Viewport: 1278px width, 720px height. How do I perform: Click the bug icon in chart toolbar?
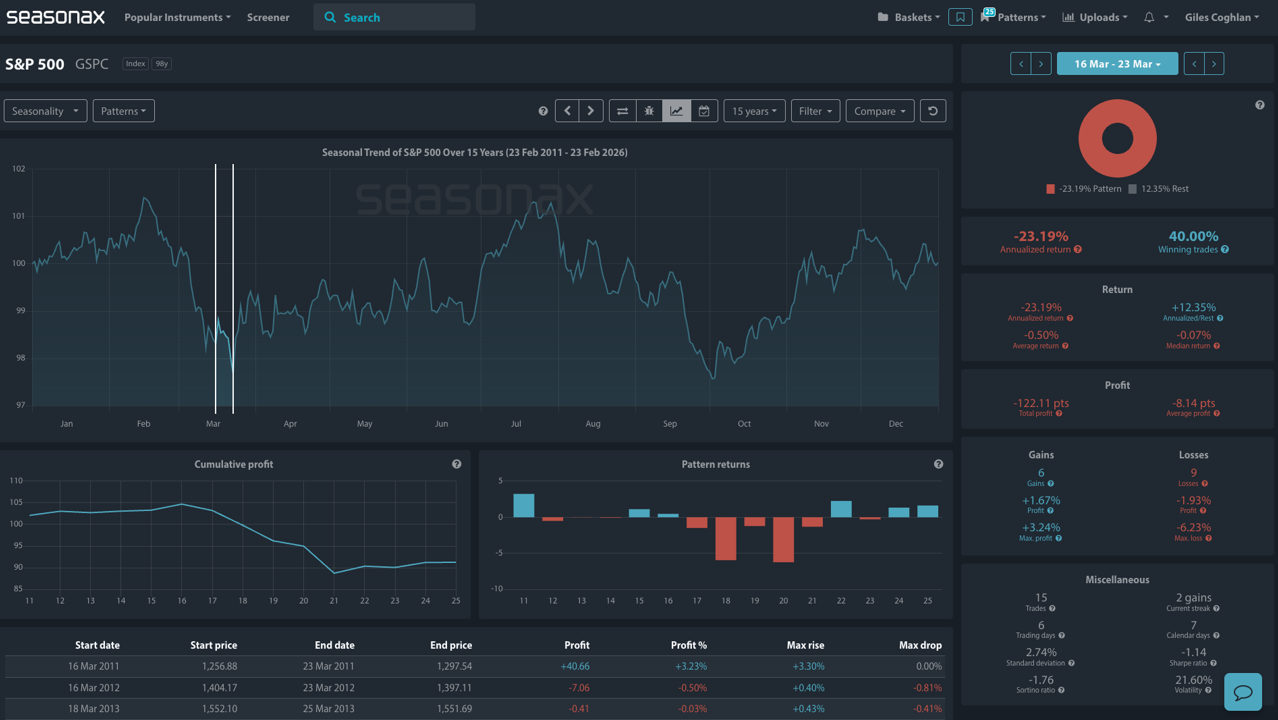(649, 111)
